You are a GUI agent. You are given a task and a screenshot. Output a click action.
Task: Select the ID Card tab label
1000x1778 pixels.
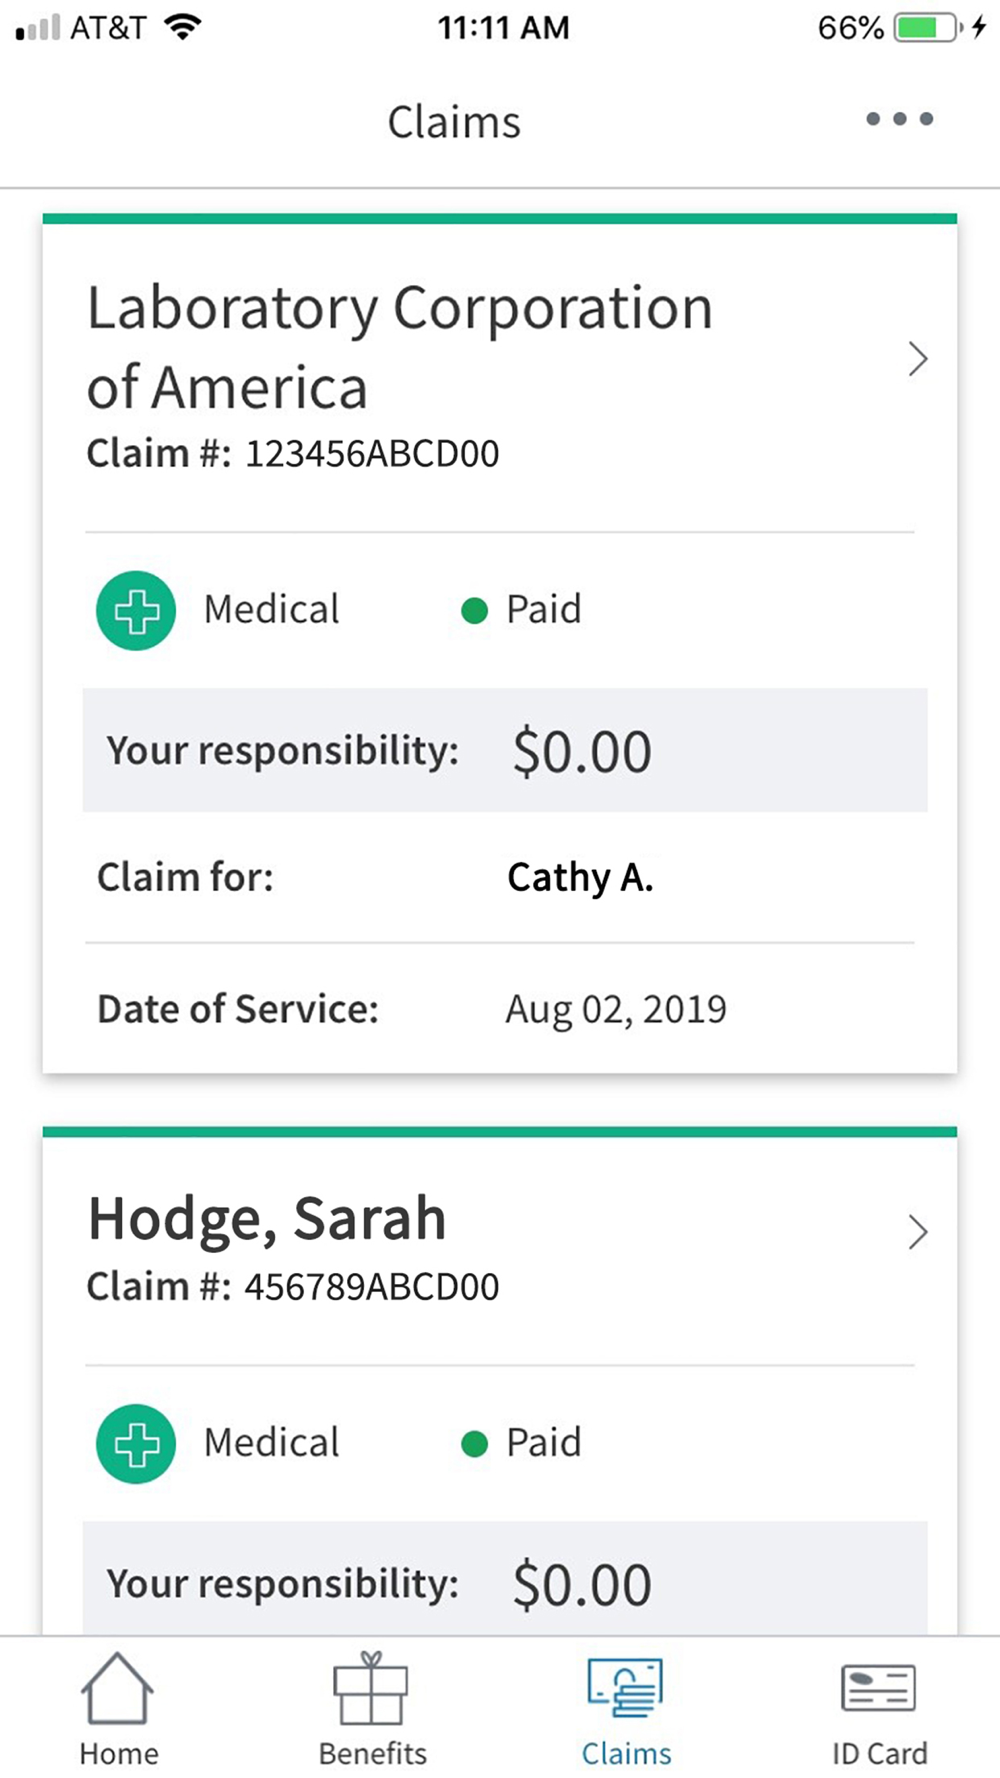[x=879, y=1754]
